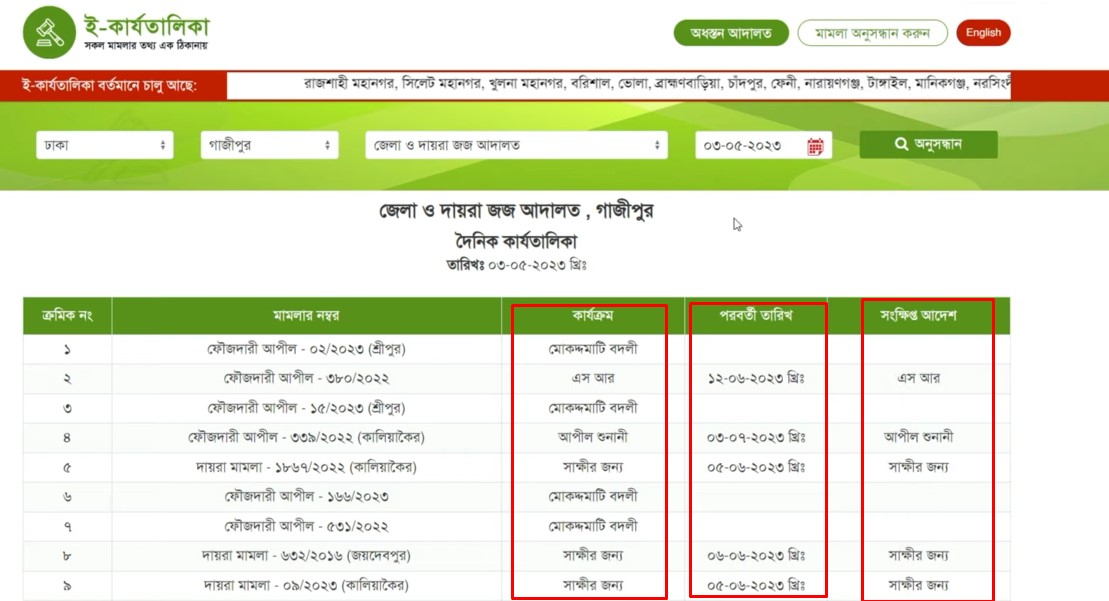Click the ক্রমিক নং column header
Viewport: 1109px width, 601px height.
point(67,316)
